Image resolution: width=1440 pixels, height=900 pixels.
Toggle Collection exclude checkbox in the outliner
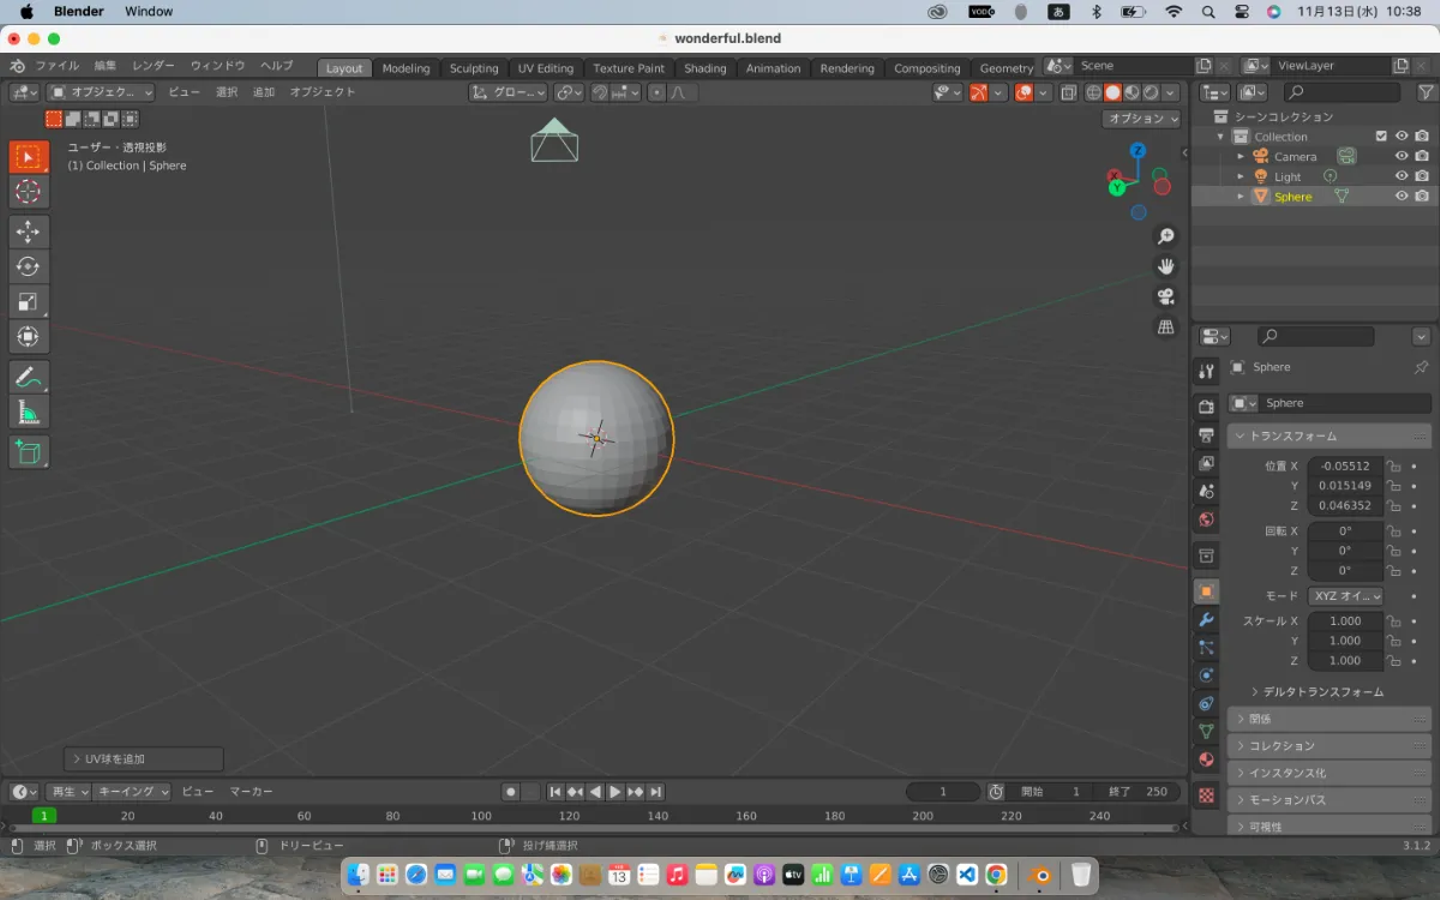click(1381, 136)
